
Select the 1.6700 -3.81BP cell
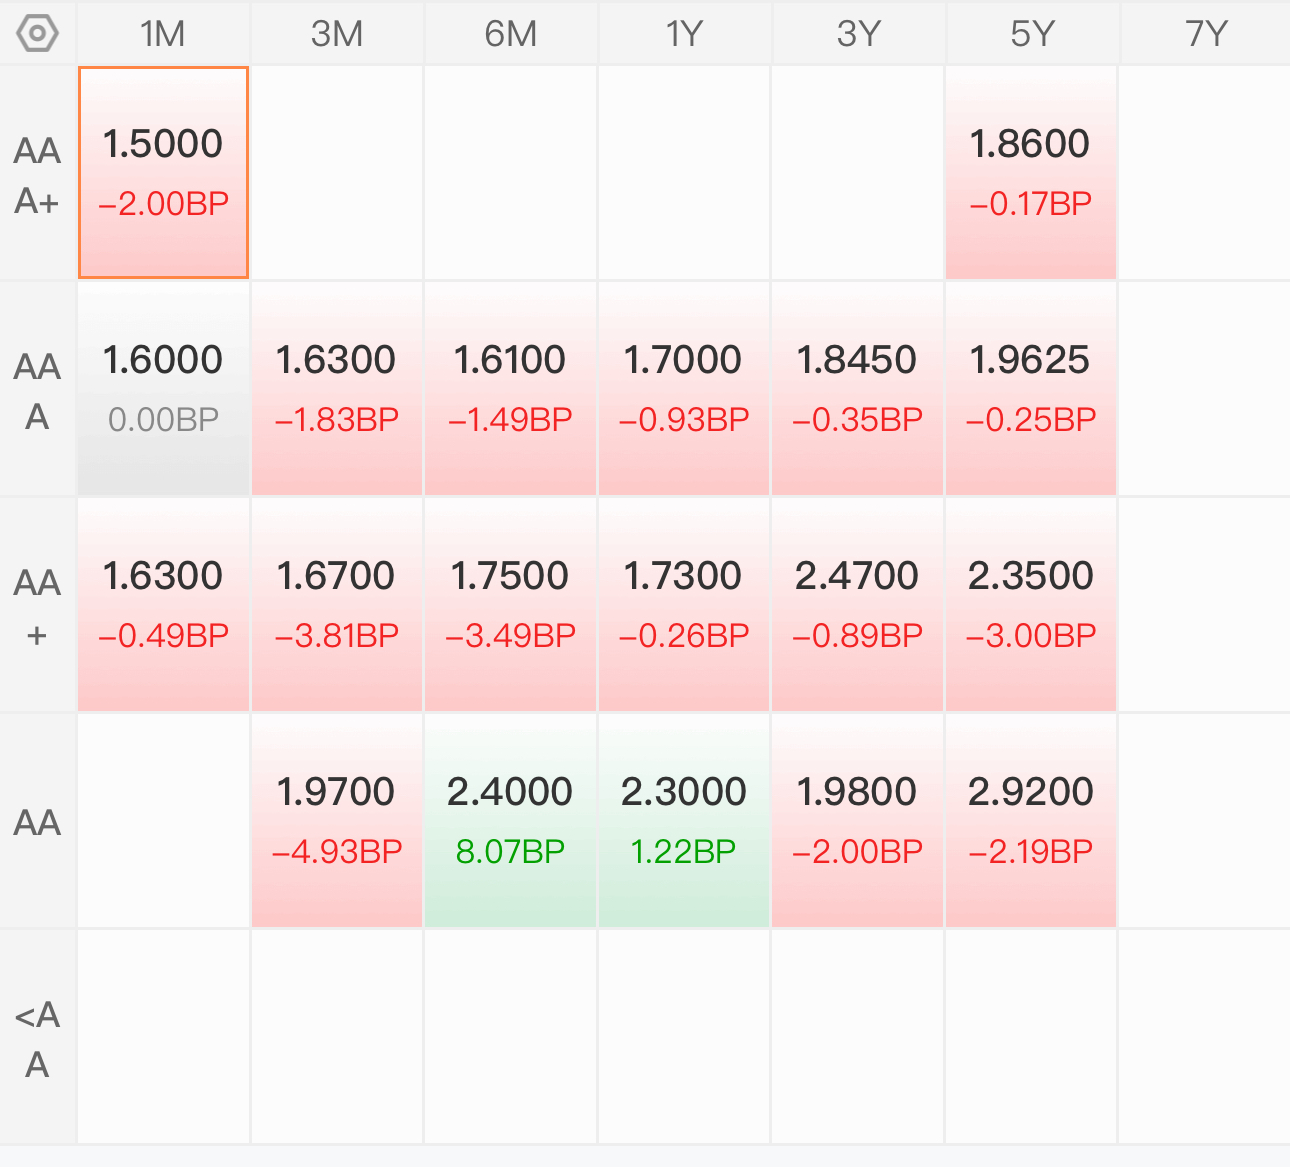(x=337, y=605)
